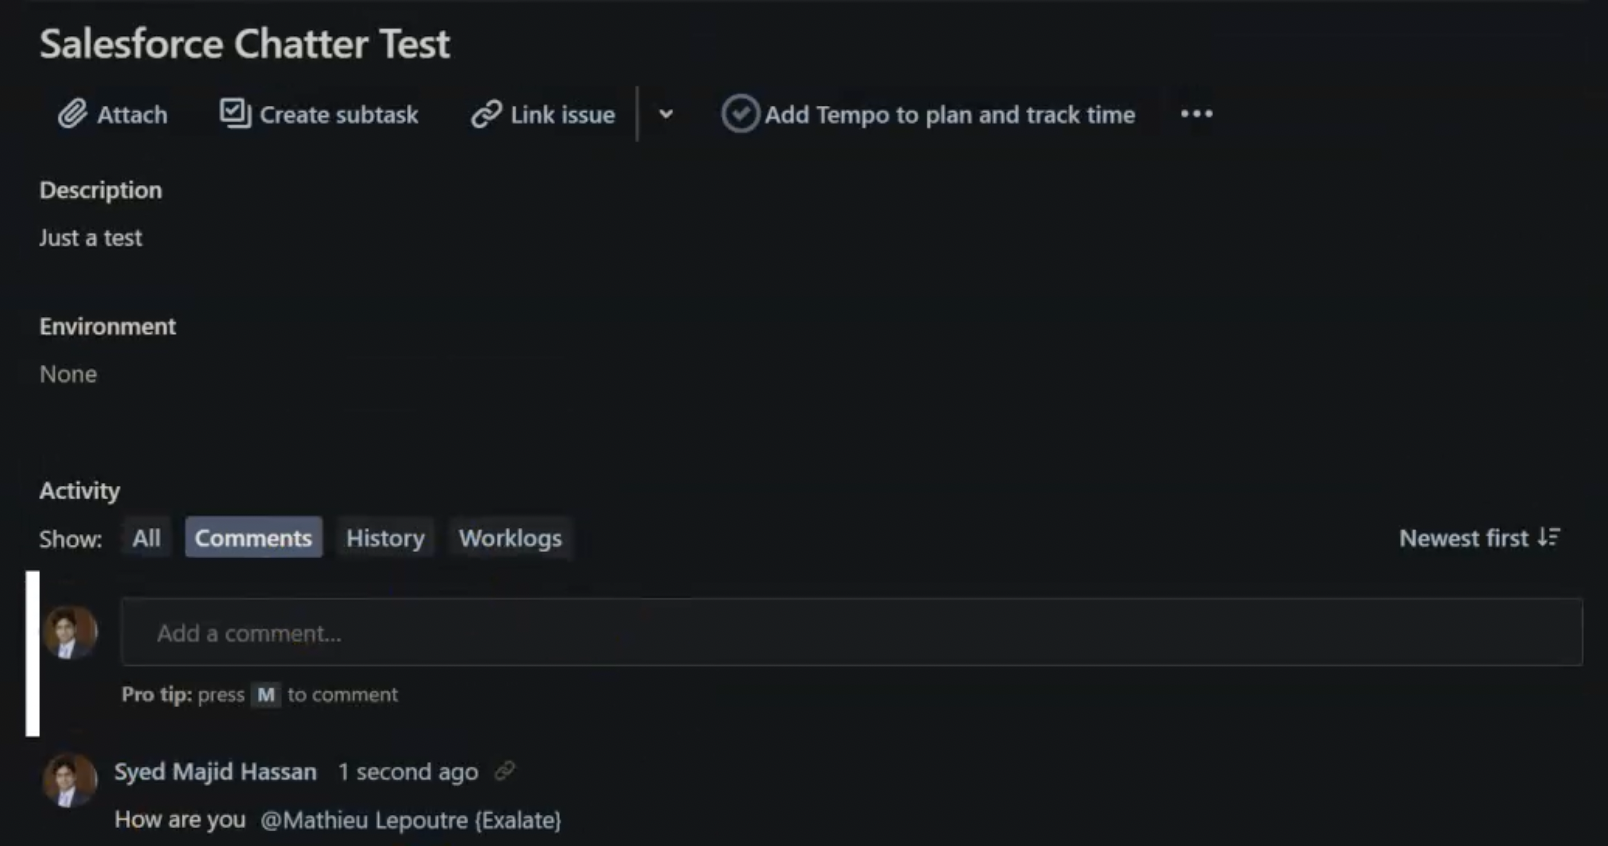The height and width of the screenshot is (846, 1608).
Task: Click the Just a test description text
Action: [91, 238]
